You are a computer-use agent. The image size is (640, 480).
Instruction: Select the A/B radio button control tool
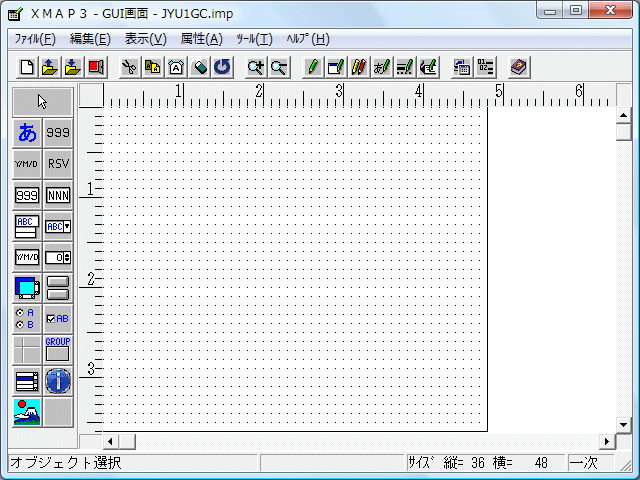(x=27, y=319)
